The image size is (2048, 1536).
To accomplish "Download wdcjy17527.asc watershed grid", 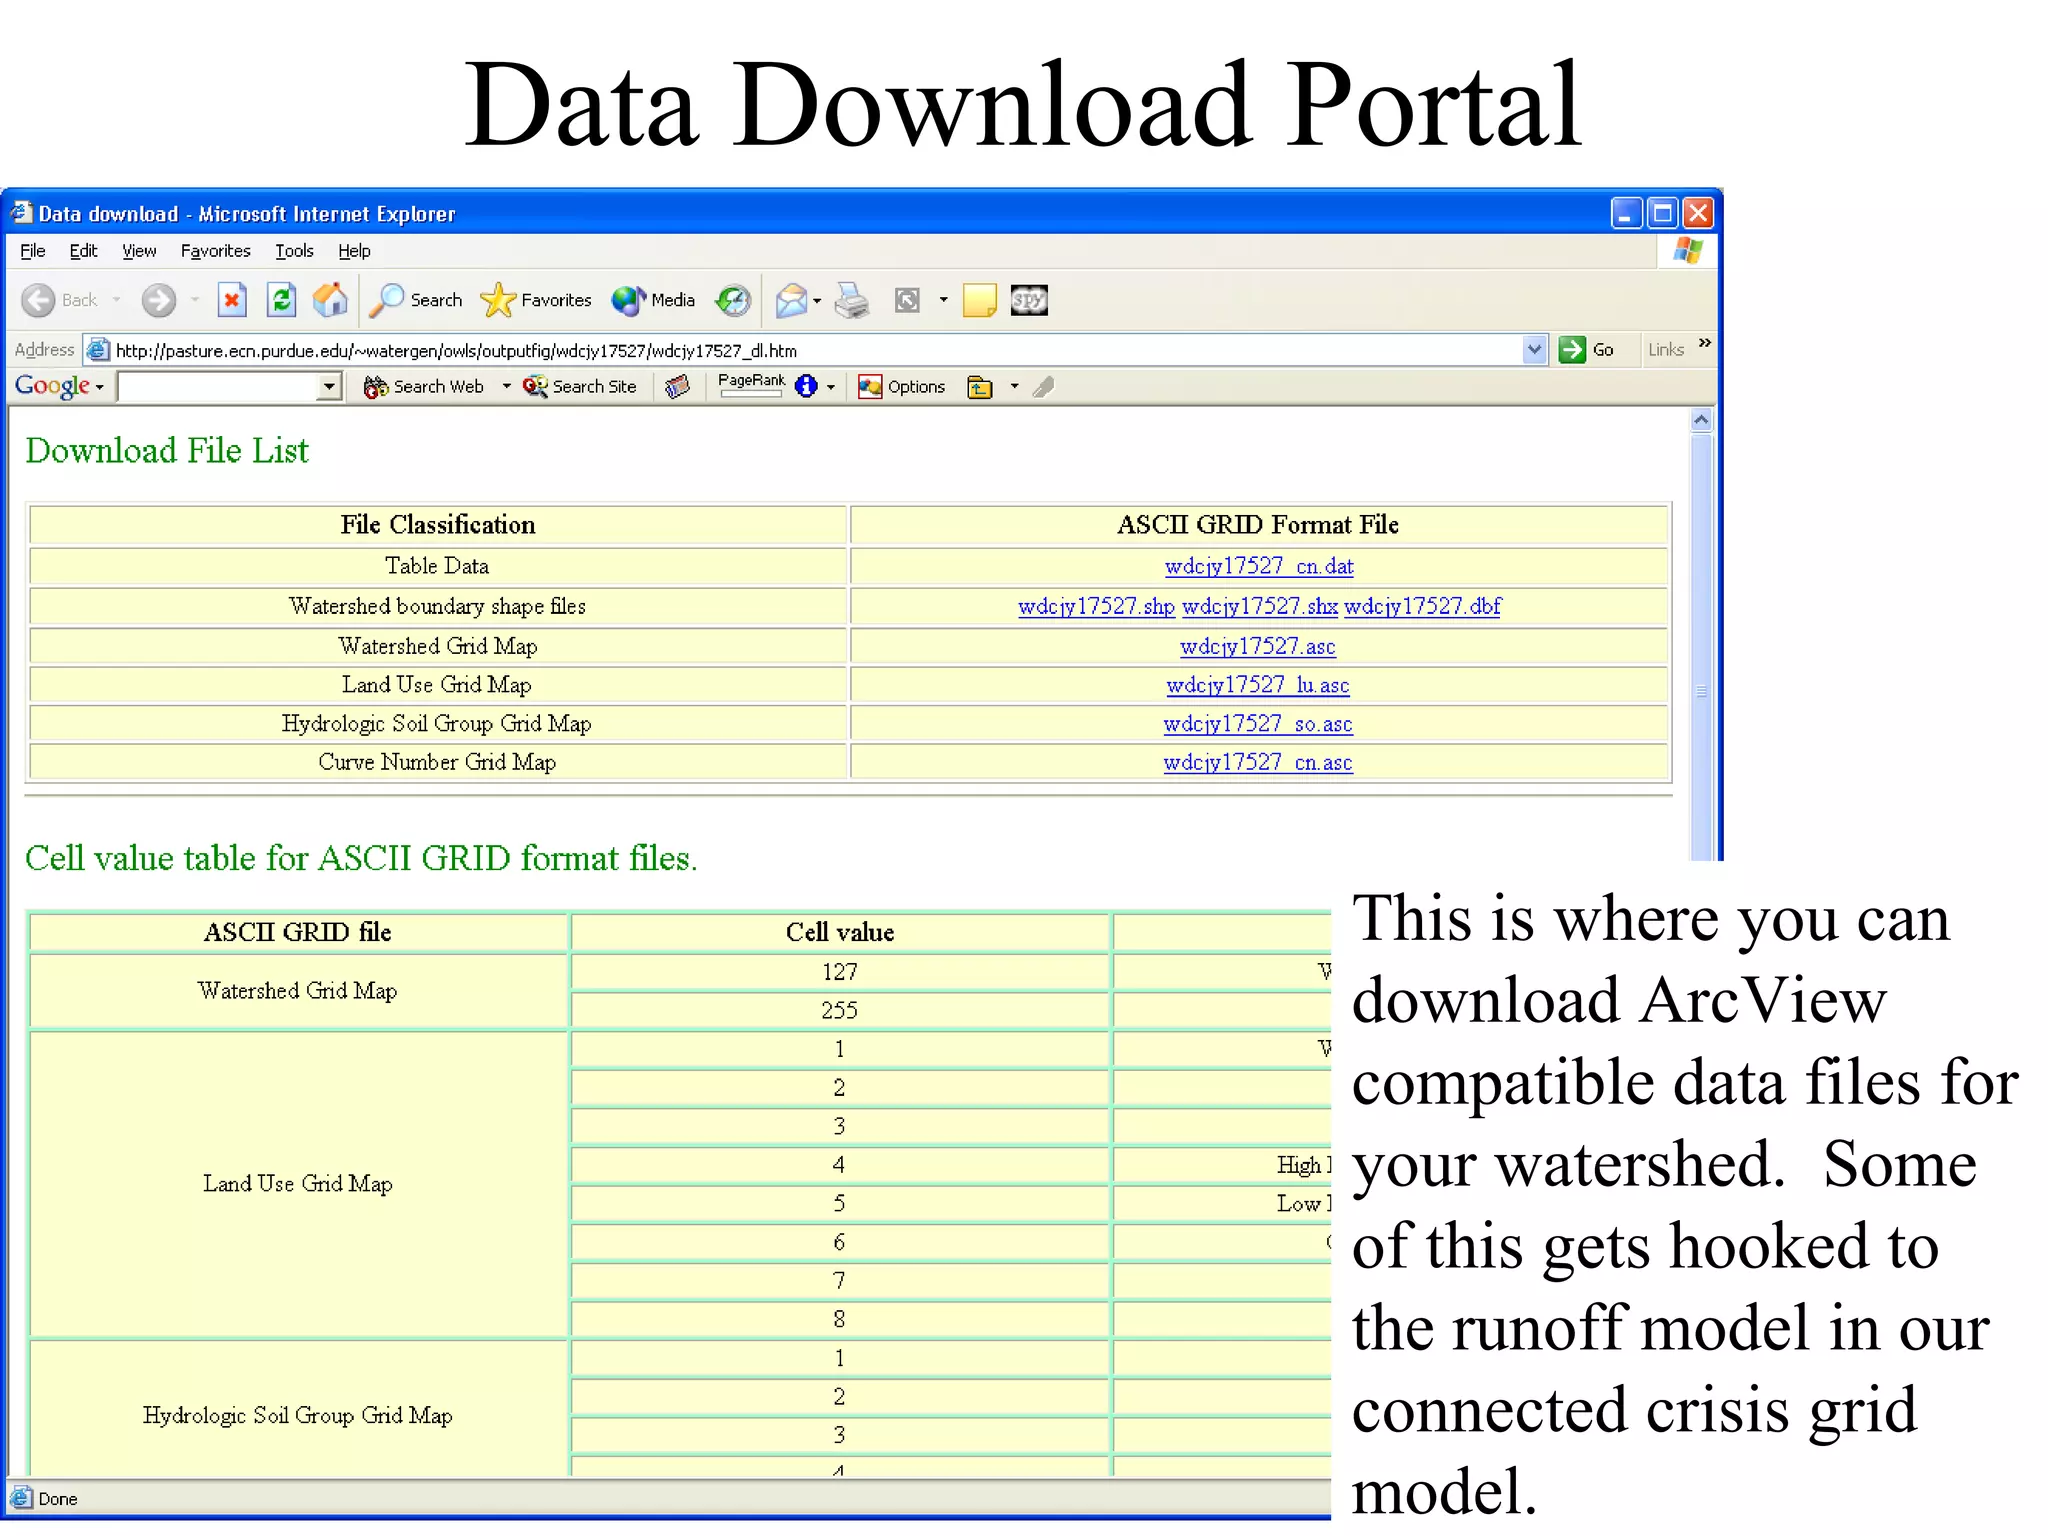I will (1258, 646).
